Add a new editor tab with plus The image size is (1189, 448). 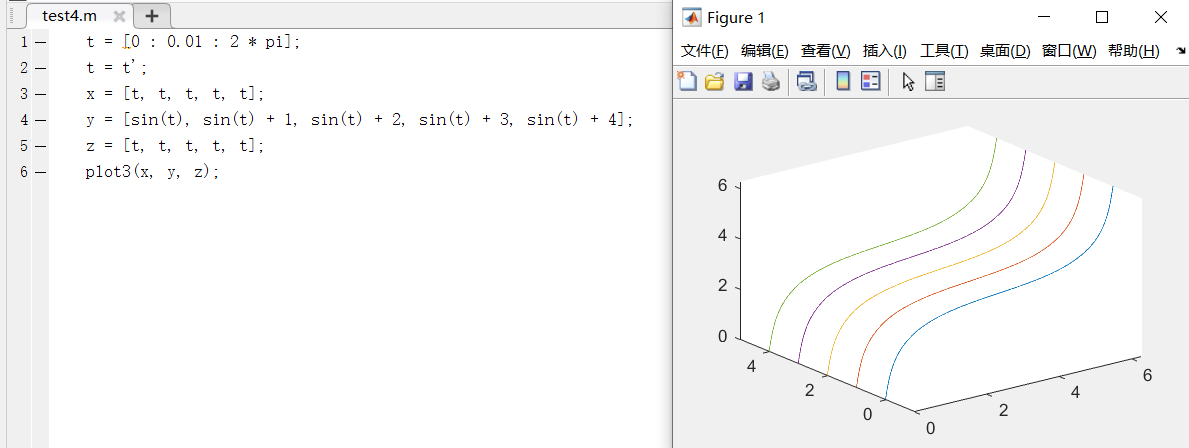[x=152, y=16]
